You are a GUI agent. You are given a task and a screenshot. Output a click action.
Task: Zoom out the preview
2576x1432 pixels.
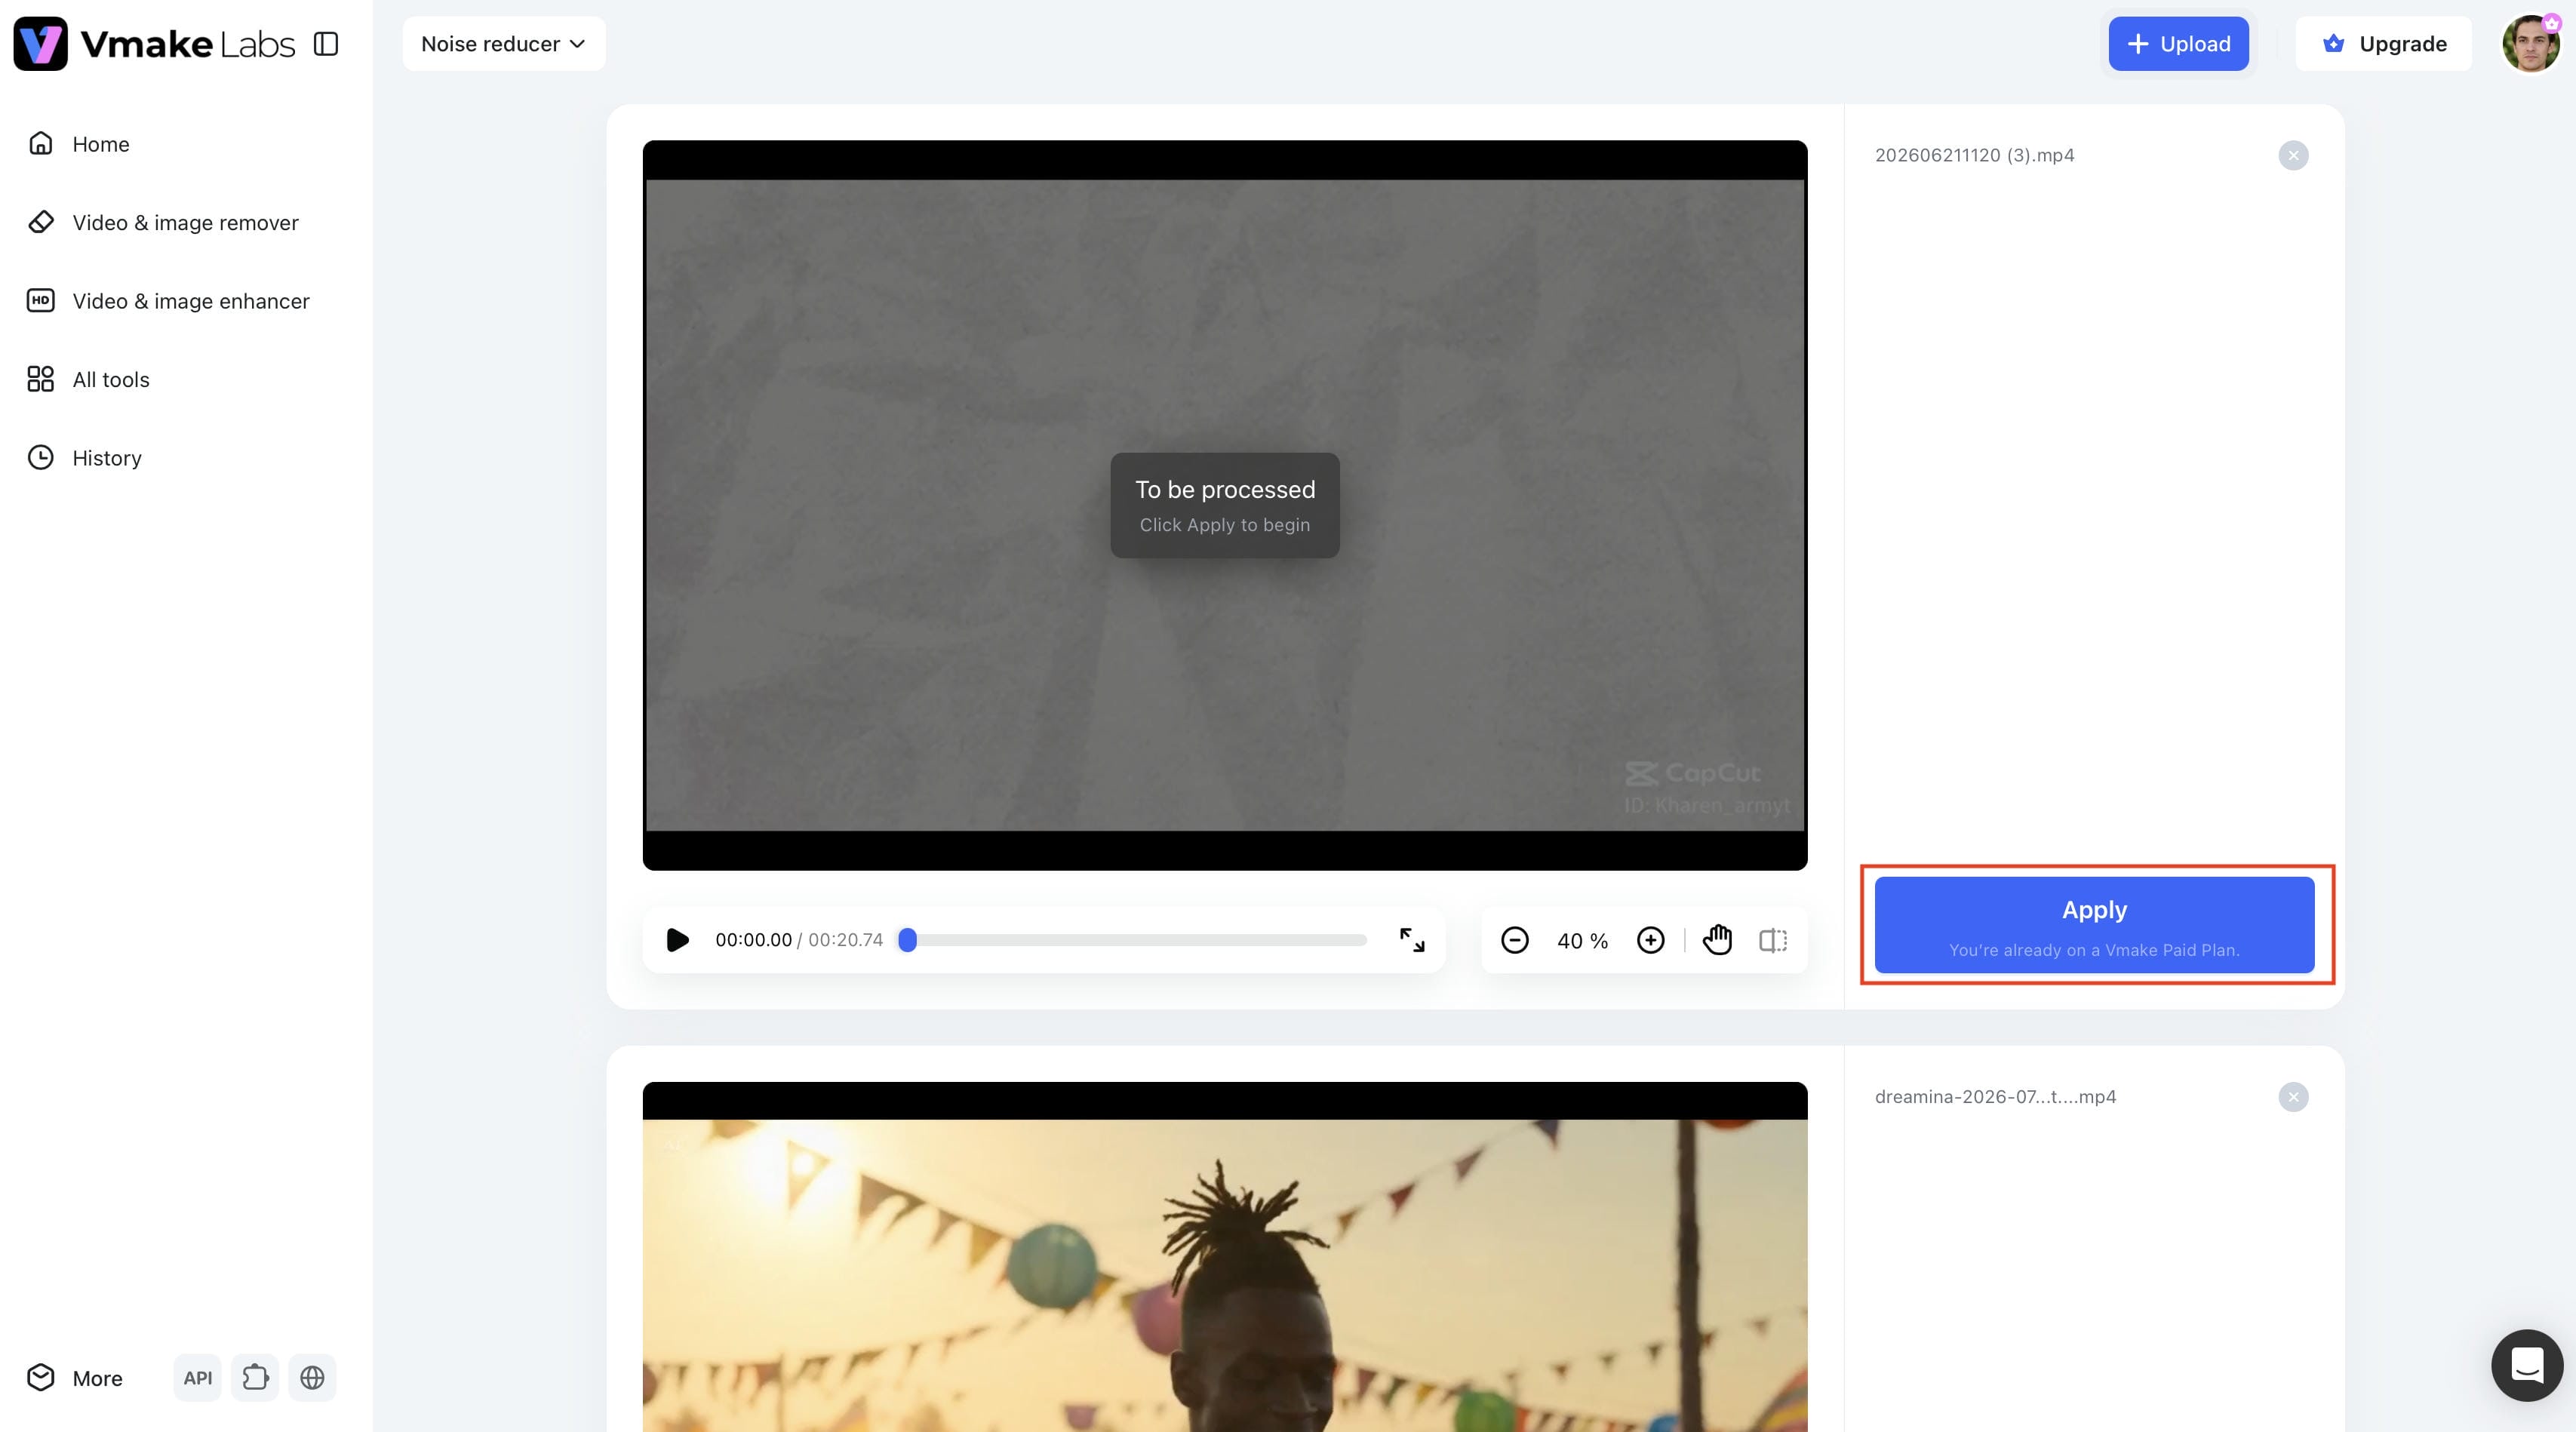pyautogui.click(x=1514, y=940)
